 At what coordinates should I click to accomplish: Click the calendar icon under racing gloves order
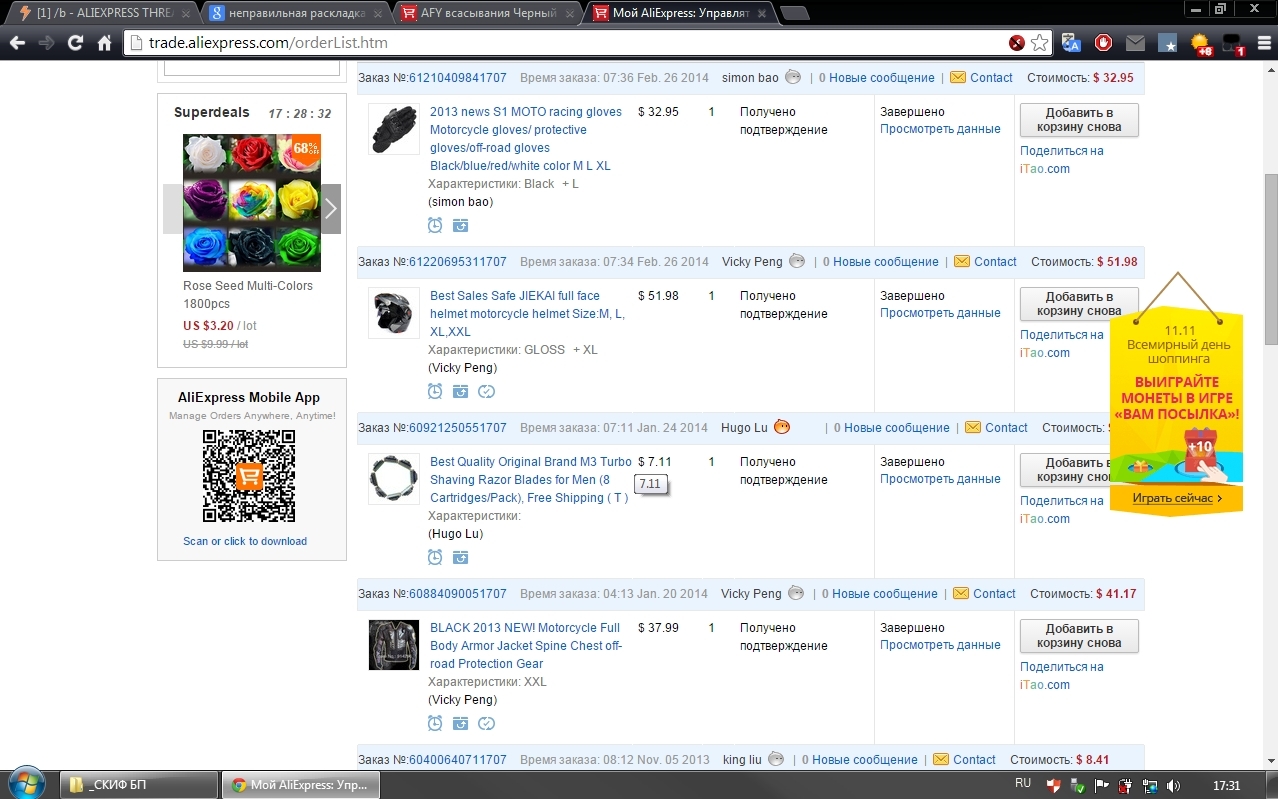(x=460, y=225)
